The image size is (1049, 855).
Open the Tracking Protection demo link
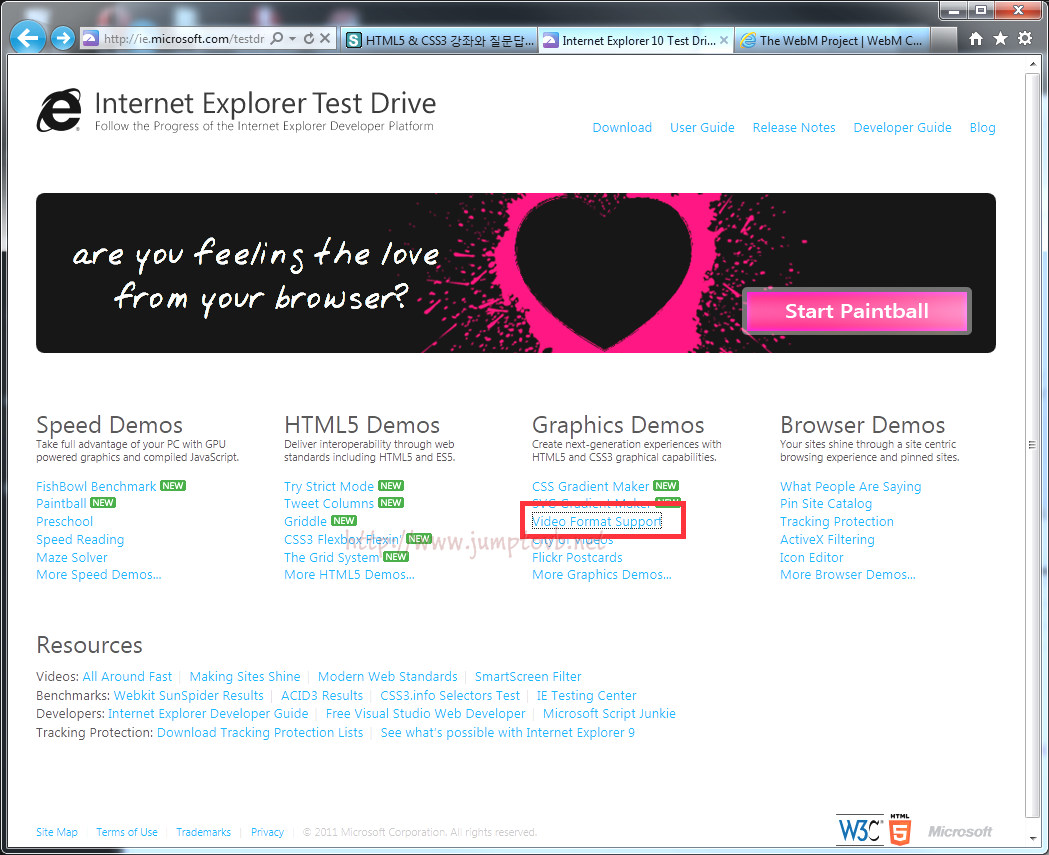836,521
